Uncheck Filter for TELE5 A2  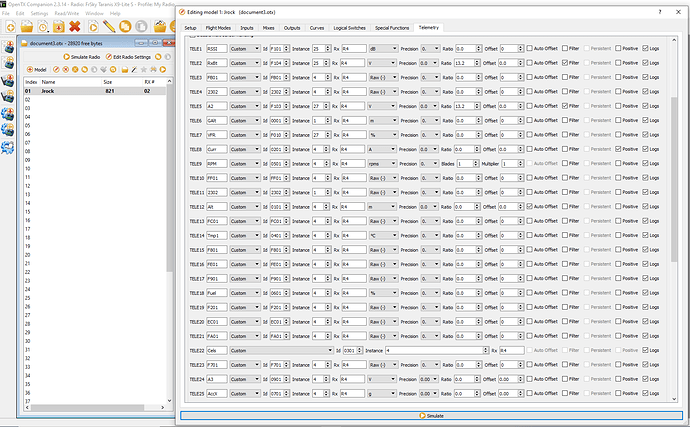pos(565,106)
